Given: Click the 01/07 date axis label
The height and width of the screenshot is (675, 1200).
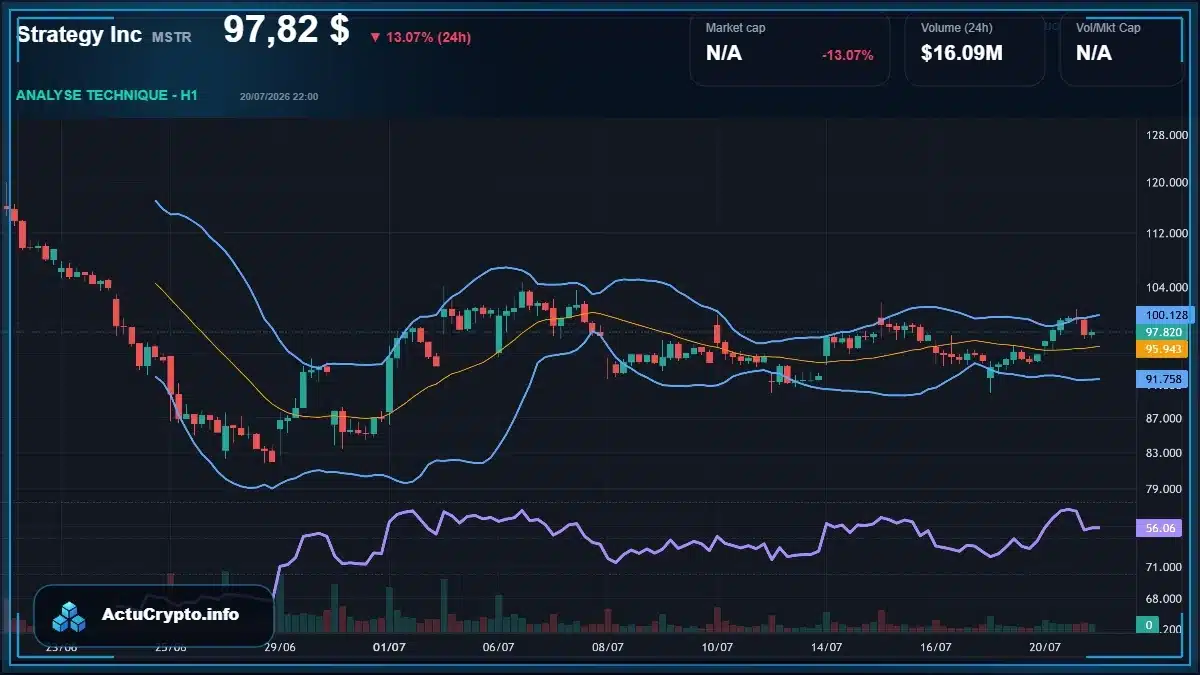Looking at the screenshot, I should (x=388, y=648).
